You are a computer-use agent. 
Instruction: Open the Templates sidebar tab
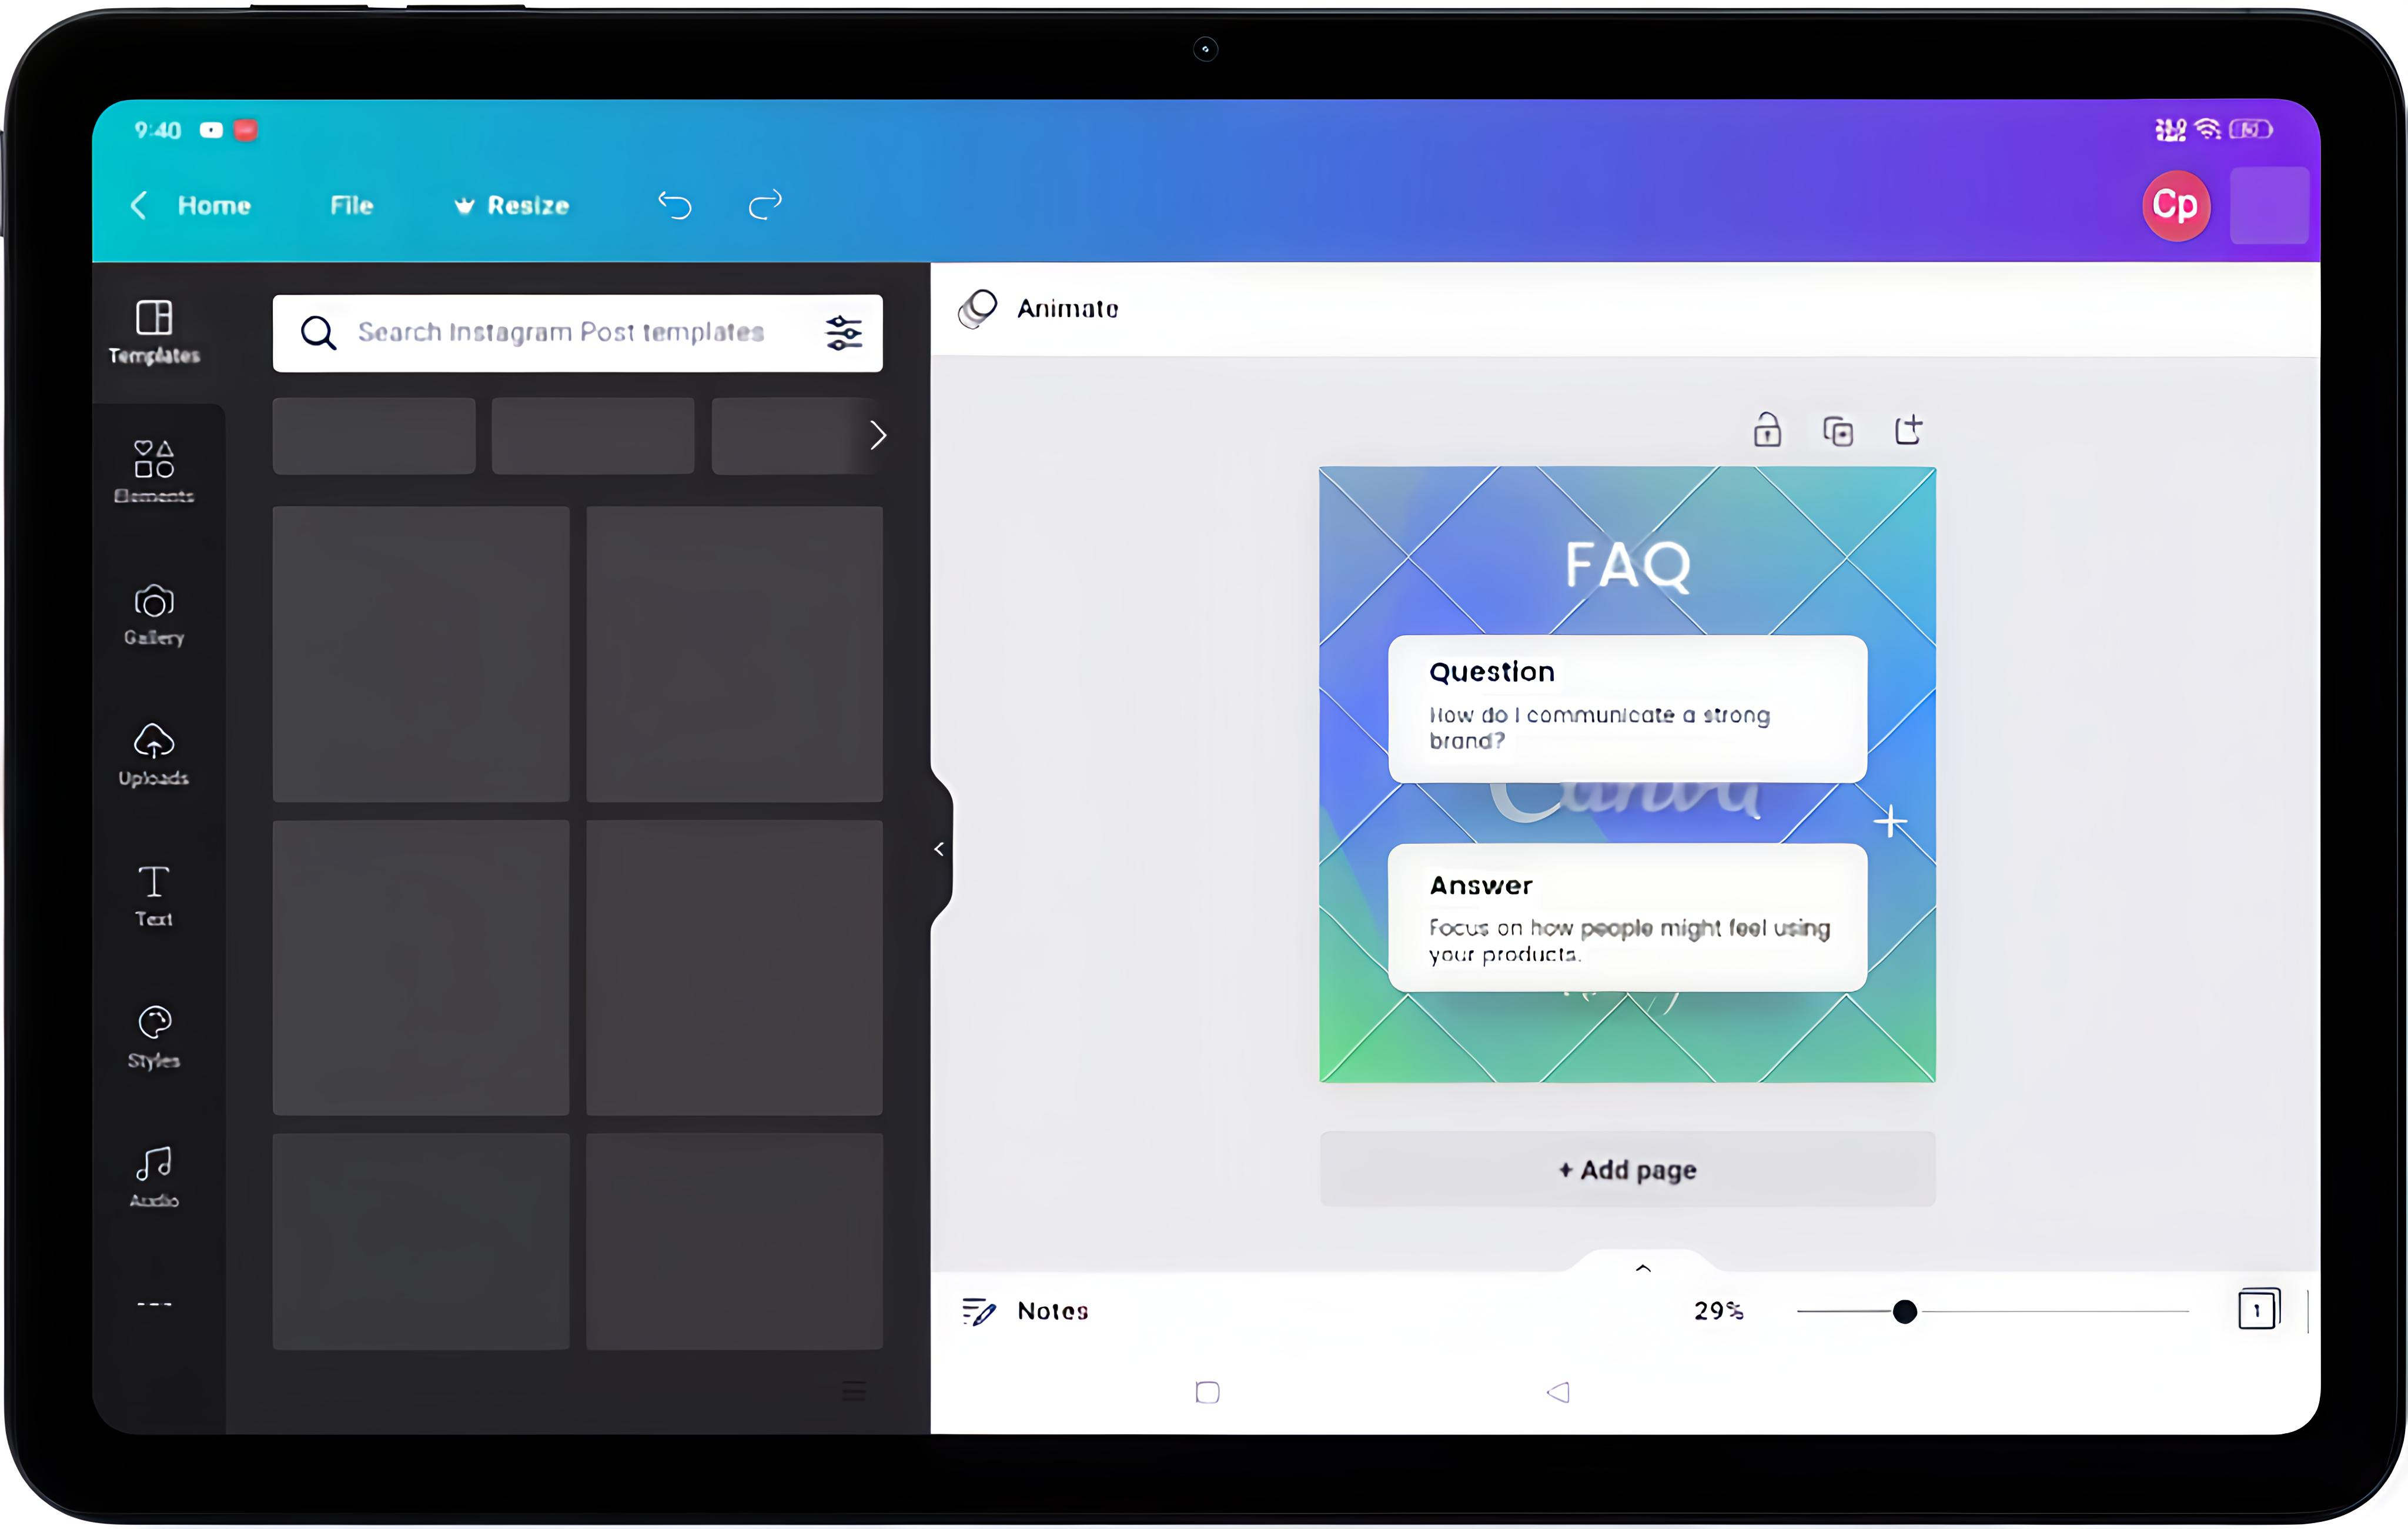pyautogui.click(x=154, y=332)
